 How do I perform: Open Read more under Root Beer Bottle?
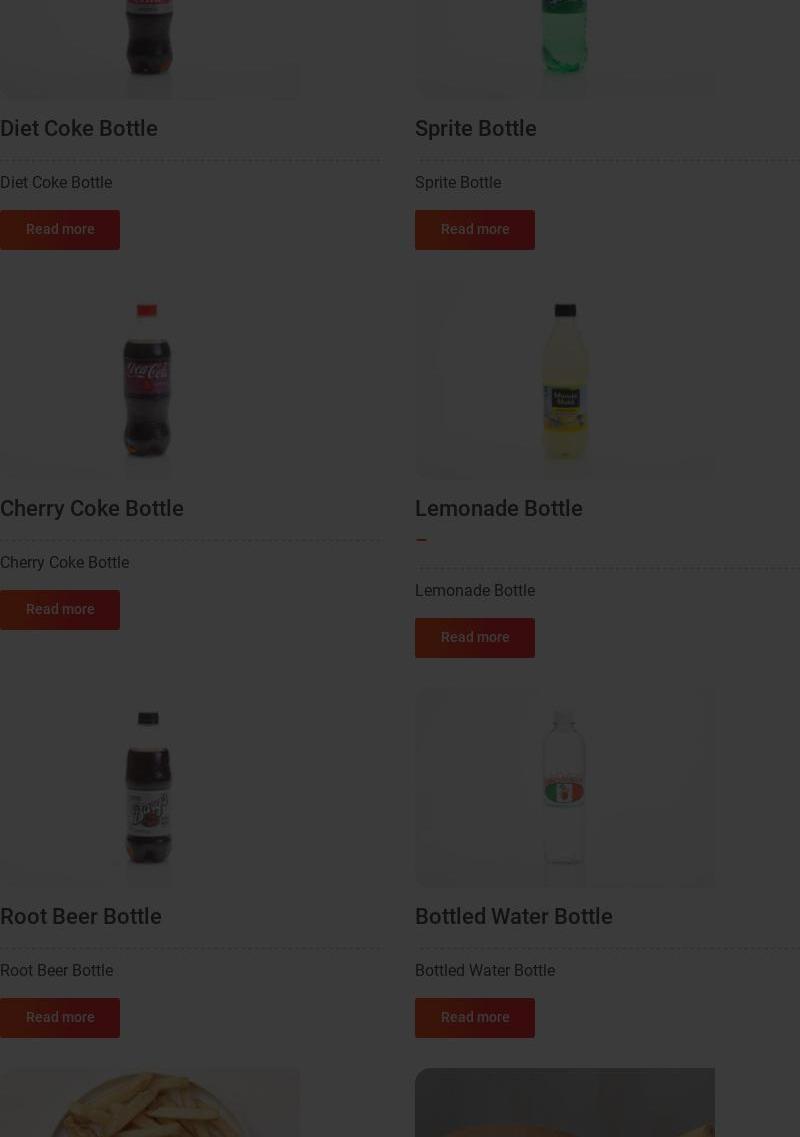[59, 1018]
